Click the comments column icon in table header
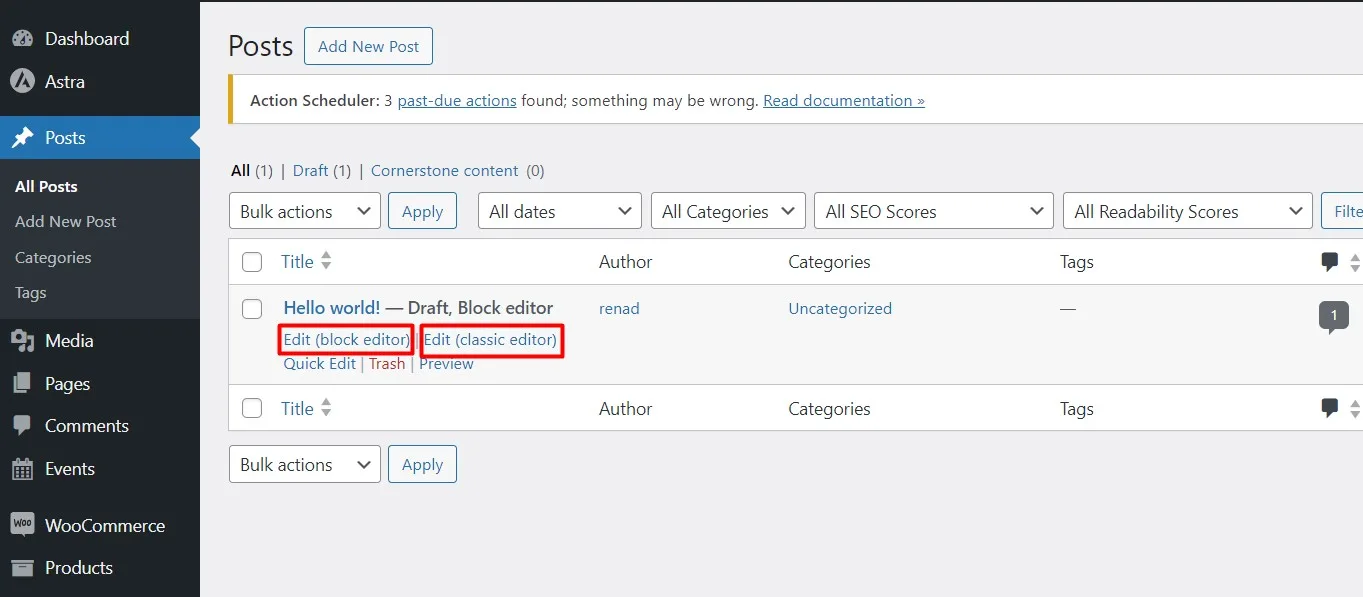This screenshot has height=597, width=1363. click(x=1330, y=262)
